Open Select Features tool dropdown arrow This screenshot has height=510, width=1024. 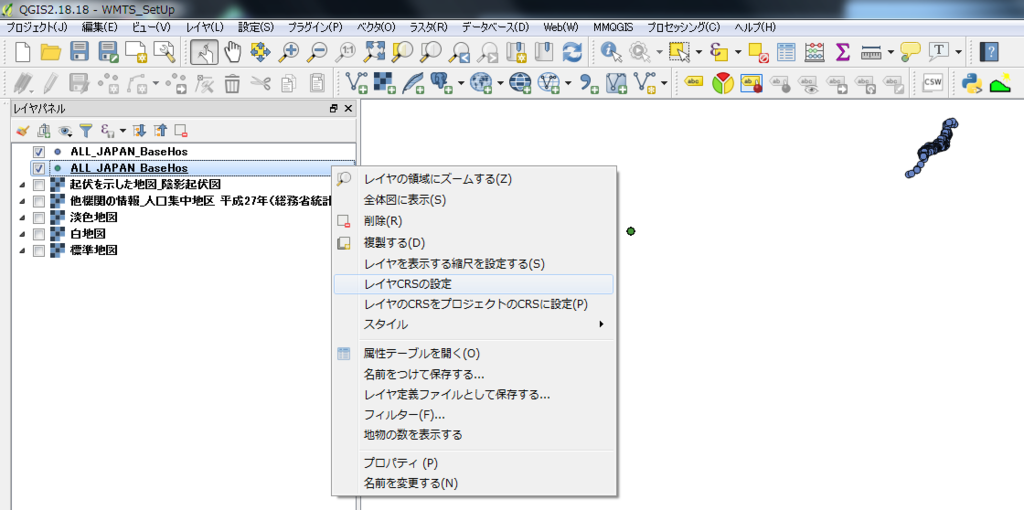coord(699,52)
